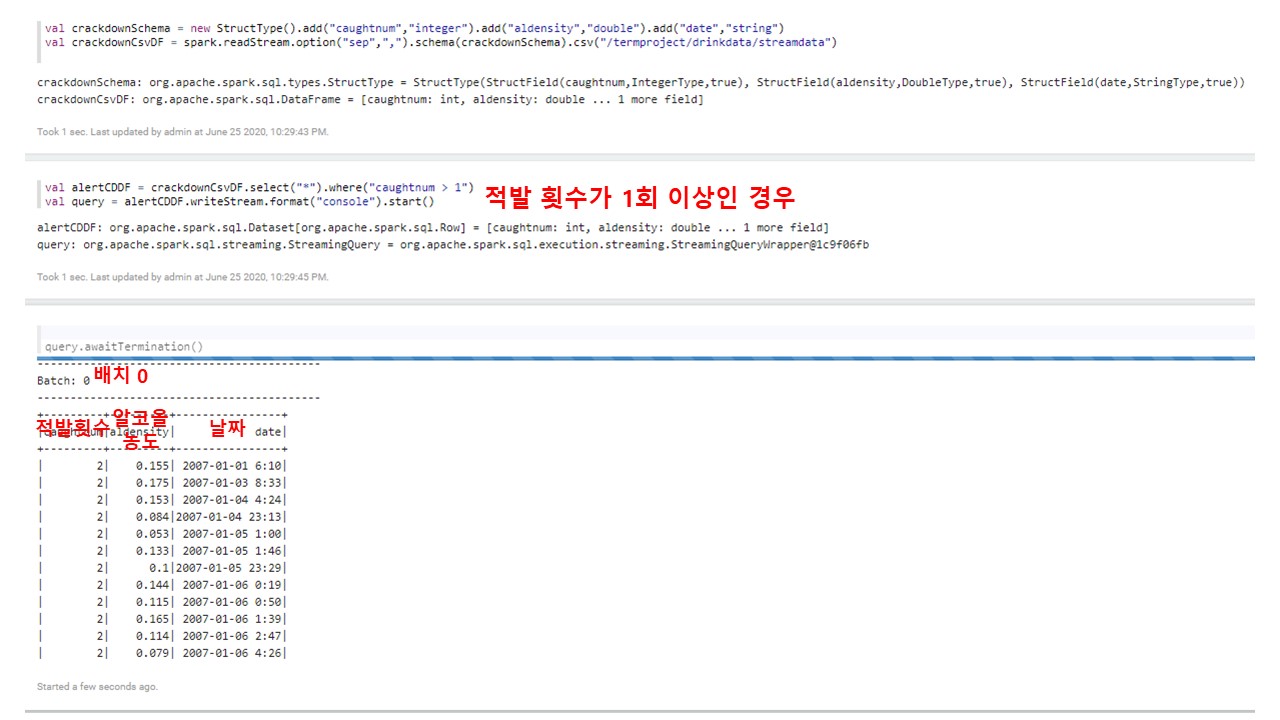Click the aldensity value 0.175
1280x720 pixels.
[153, 483]
